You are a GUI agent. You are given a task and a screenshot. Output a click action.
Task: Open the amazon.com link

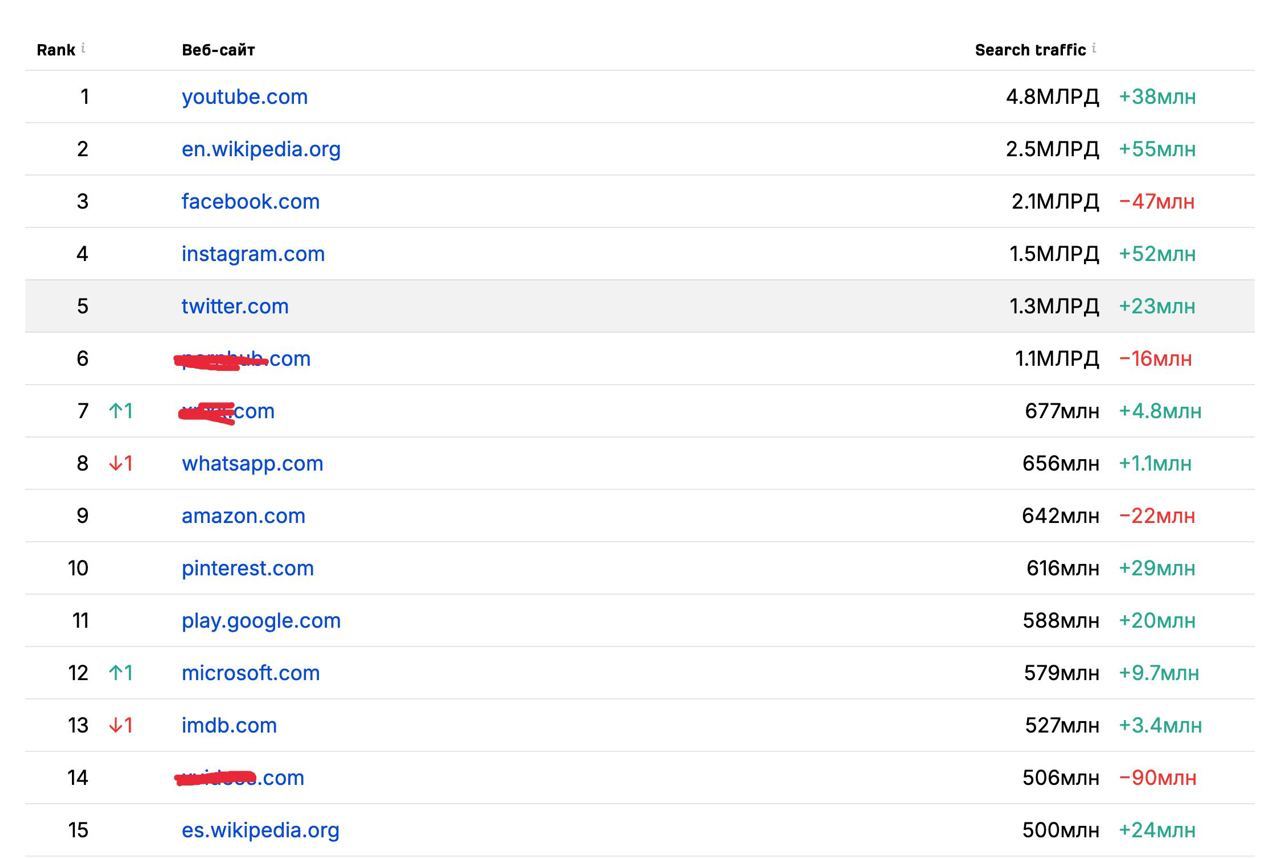tap(243, 516)
